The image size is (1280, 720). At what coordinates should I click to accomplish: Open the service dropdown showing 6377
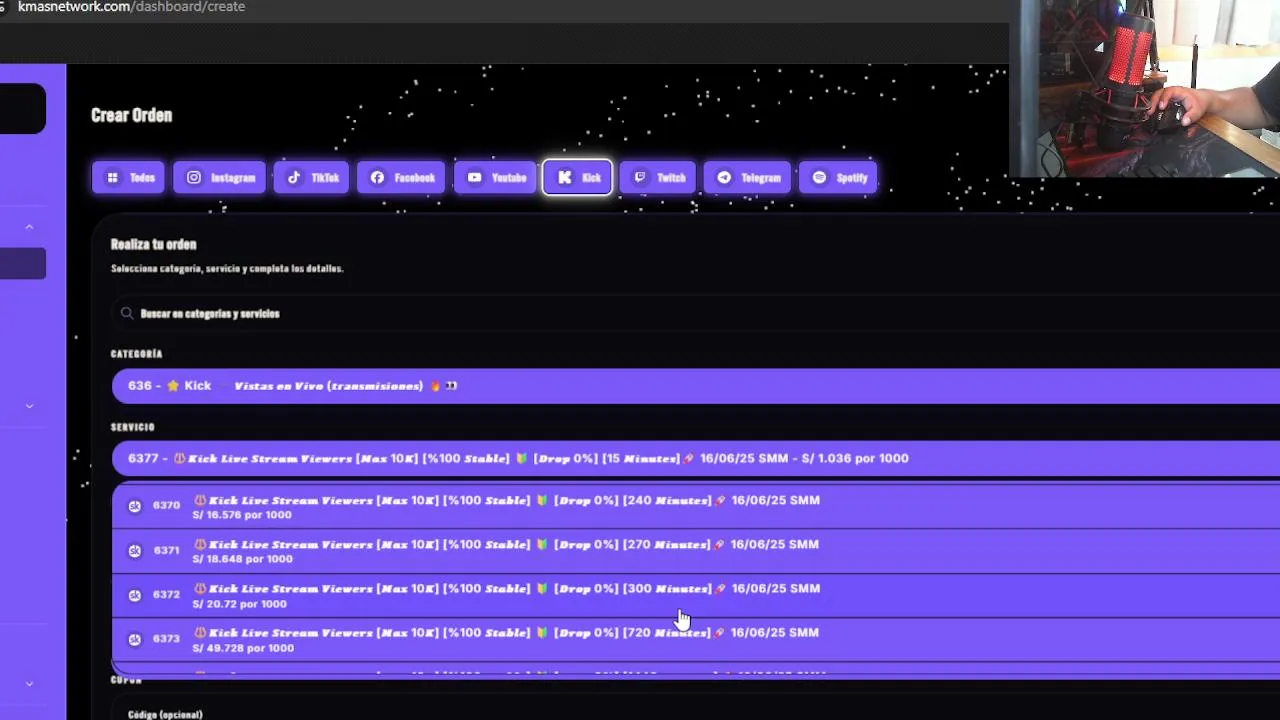(695, 458)
